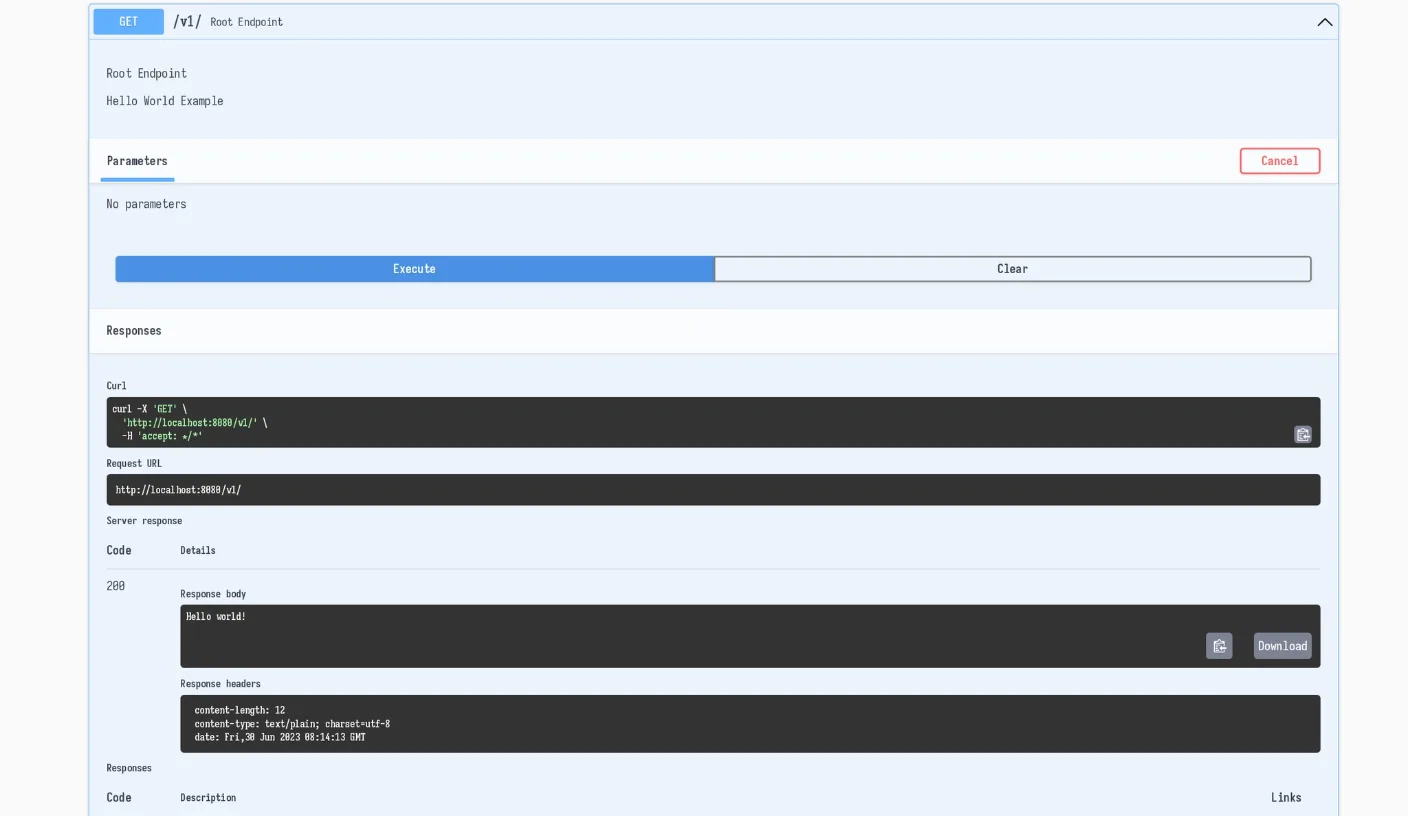Click the 'Server response' label
This screenshot has width=1408, height=816.
pos(144,521)
